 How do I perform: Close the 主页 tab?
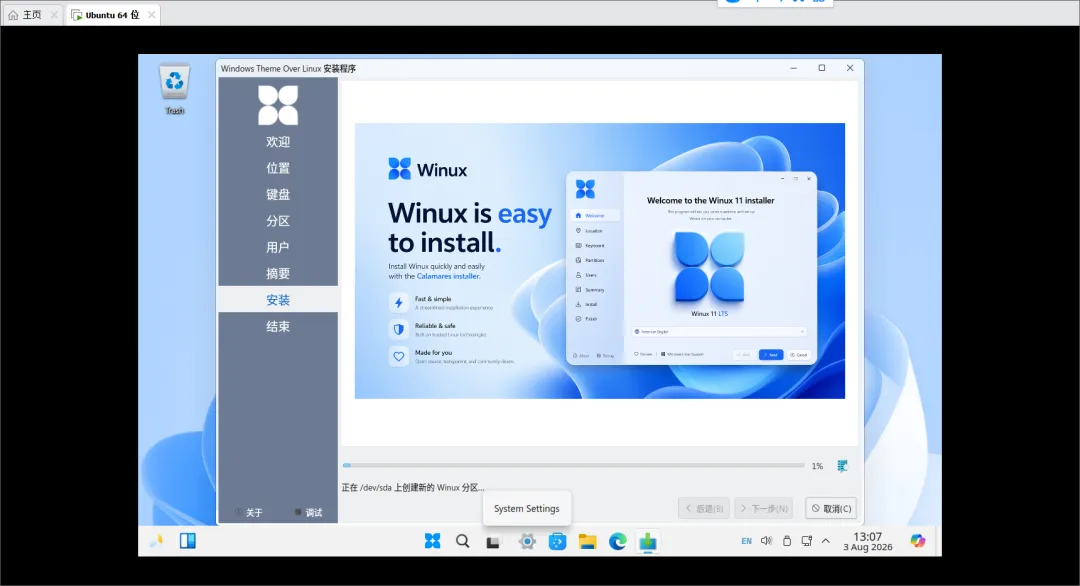pyautogui.click(x=54, y=14)
